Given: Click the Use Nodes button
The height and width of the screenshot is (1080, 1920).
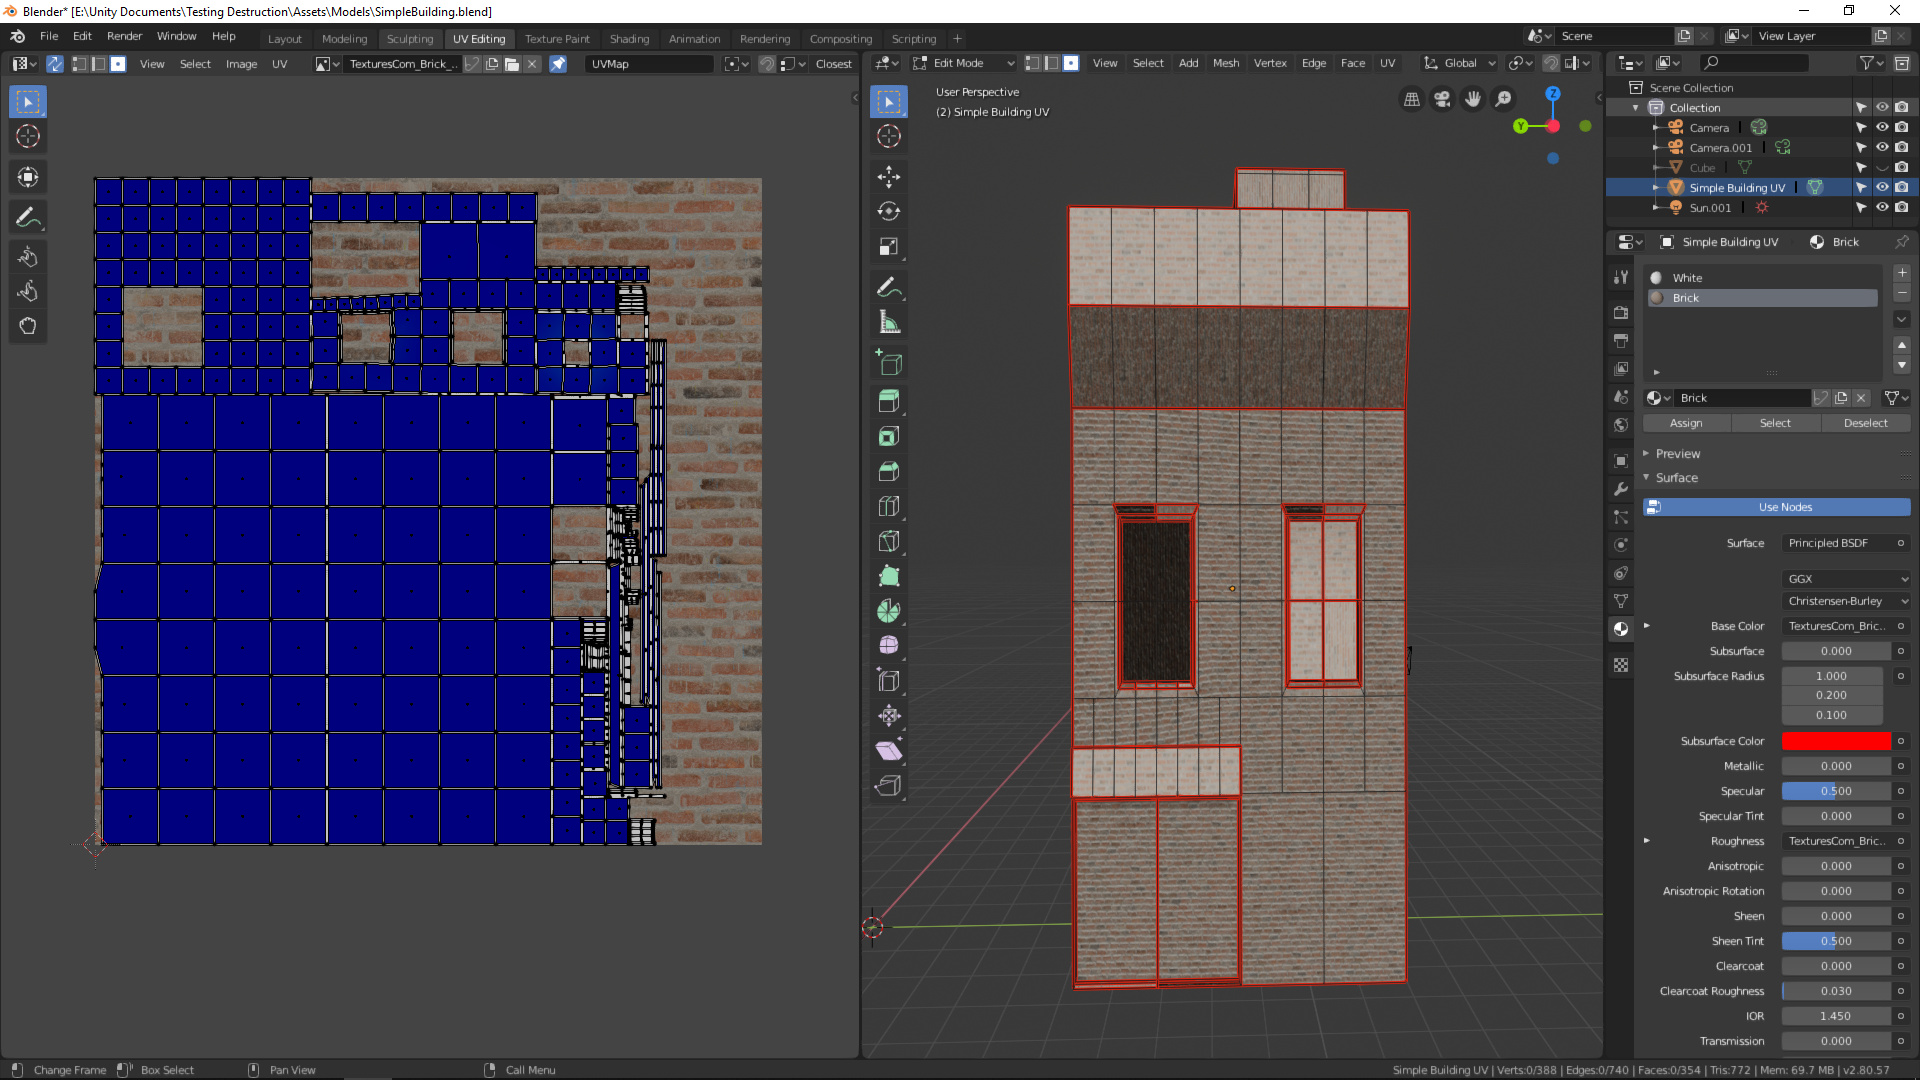Looking at the screenshot, I should tap(1776, 507).
